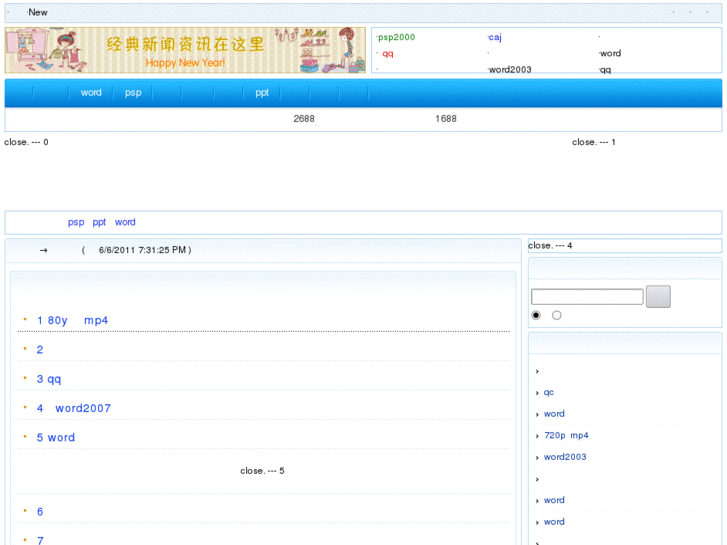
Task: Click the arrow icon beside 720p mp4
Action: [x=537, y=436]
